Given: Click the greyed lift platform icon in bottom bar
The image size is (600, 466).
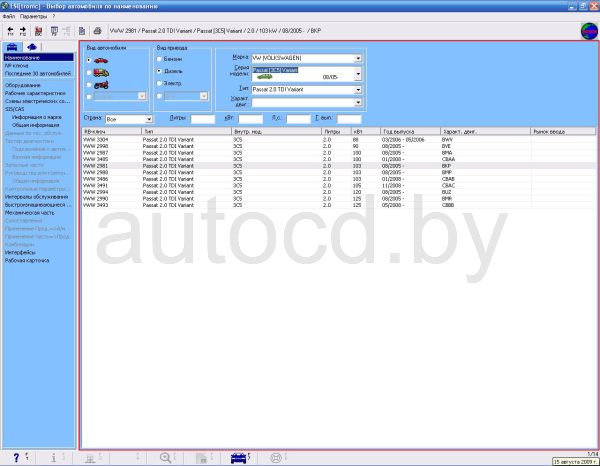Looking at the screenshot, I should click(x=90, y=458).
